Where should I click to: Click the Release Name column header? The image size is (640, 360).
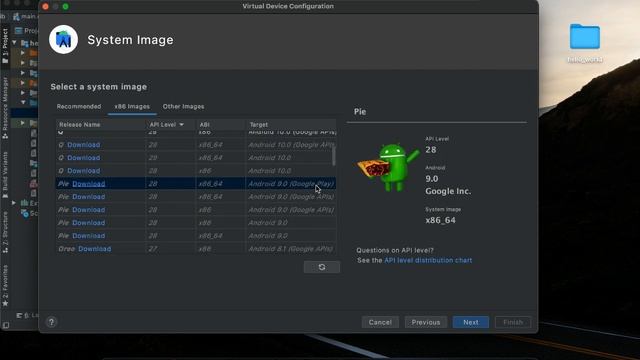tap(100, 124)
